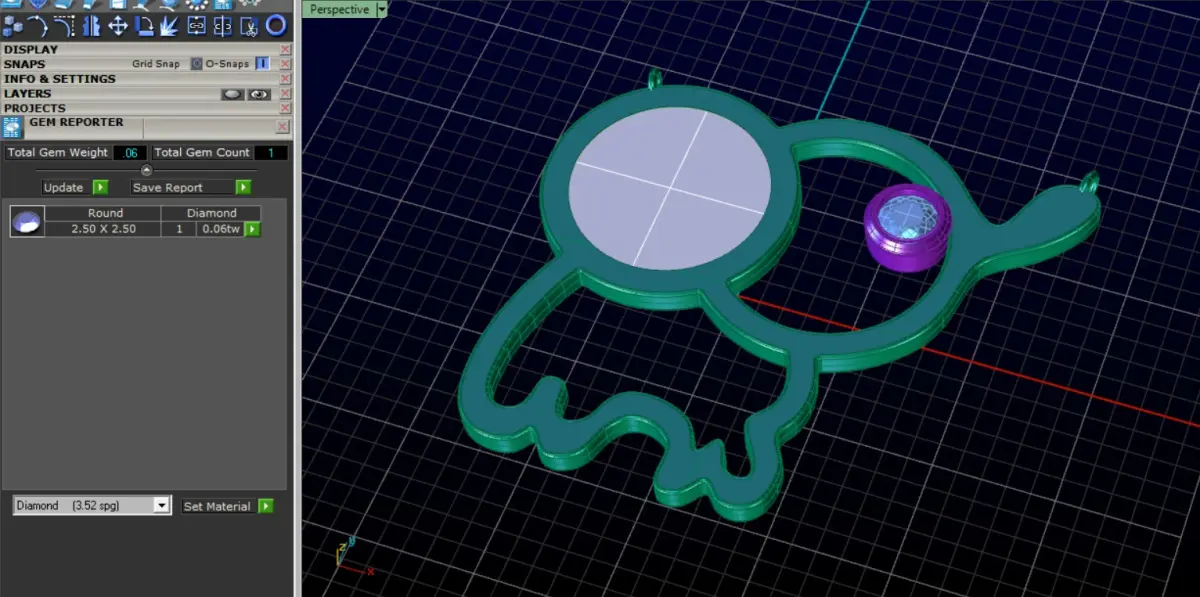Viewport: 1200px width, 597px height.
Task: Collapse the Gem Reporter header with the round arrow
Action: point(147,169)
